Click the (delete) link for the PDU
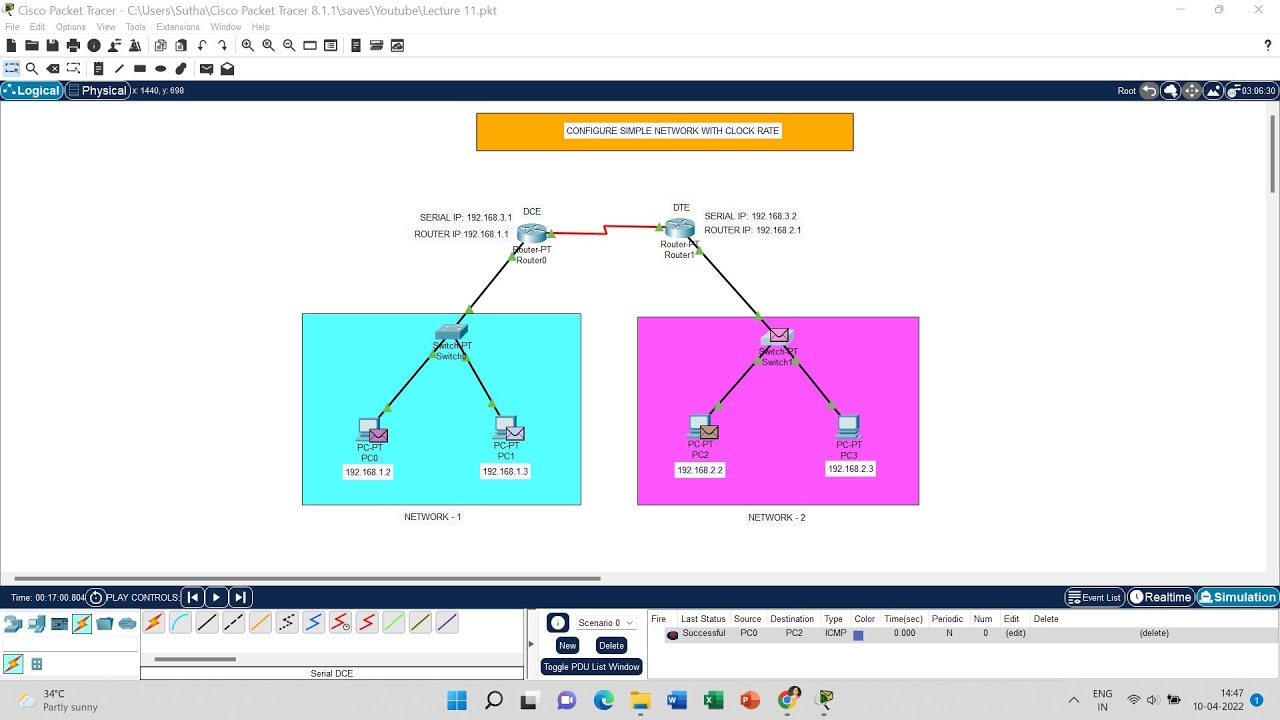Image resolution: width=1280 pixels, height=720 pixels. (1153, 633)
